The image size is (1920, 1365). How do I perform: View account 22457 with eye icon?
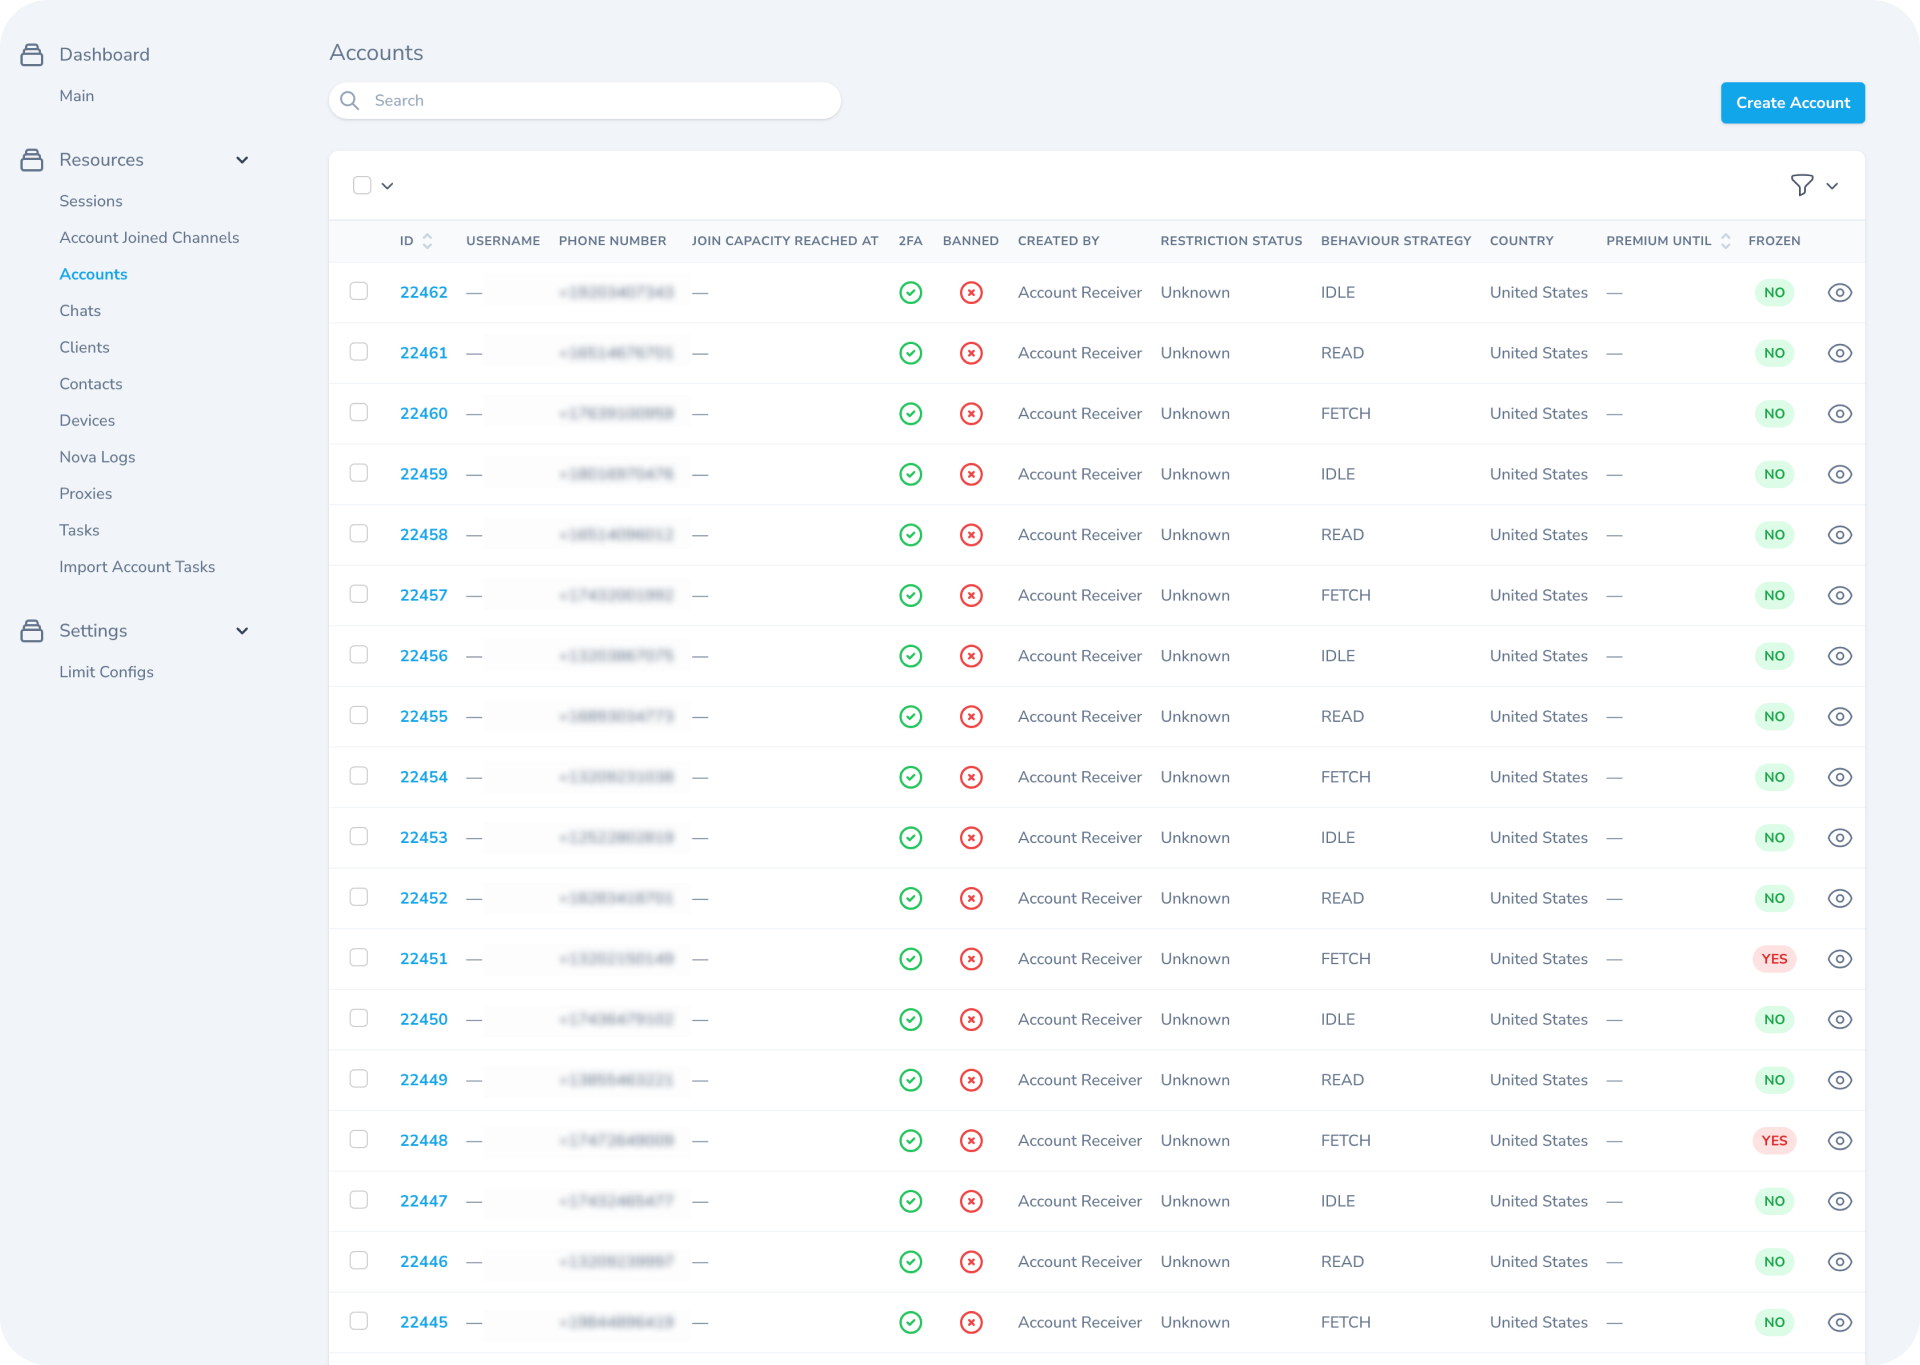pyautogui.click(x=1840, y=596)
